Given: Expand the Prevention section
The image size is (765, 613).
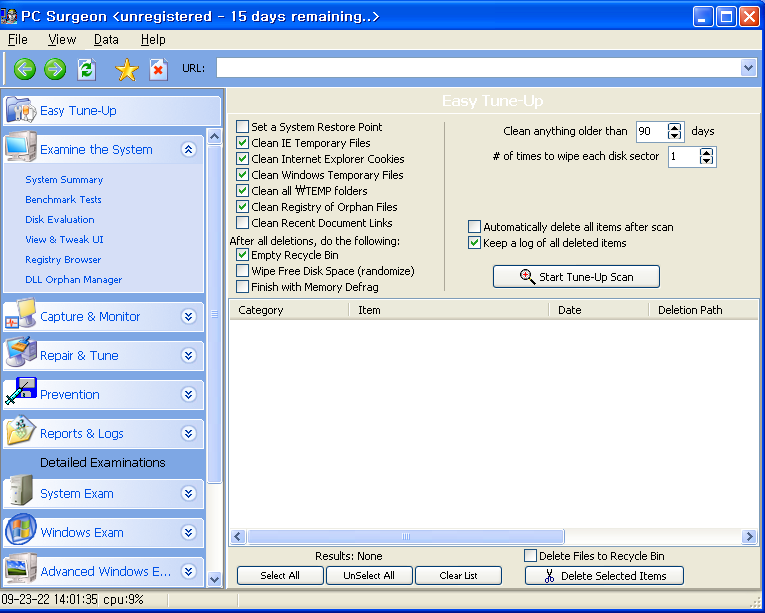Looking at the screenshot, I should (189, 394).
